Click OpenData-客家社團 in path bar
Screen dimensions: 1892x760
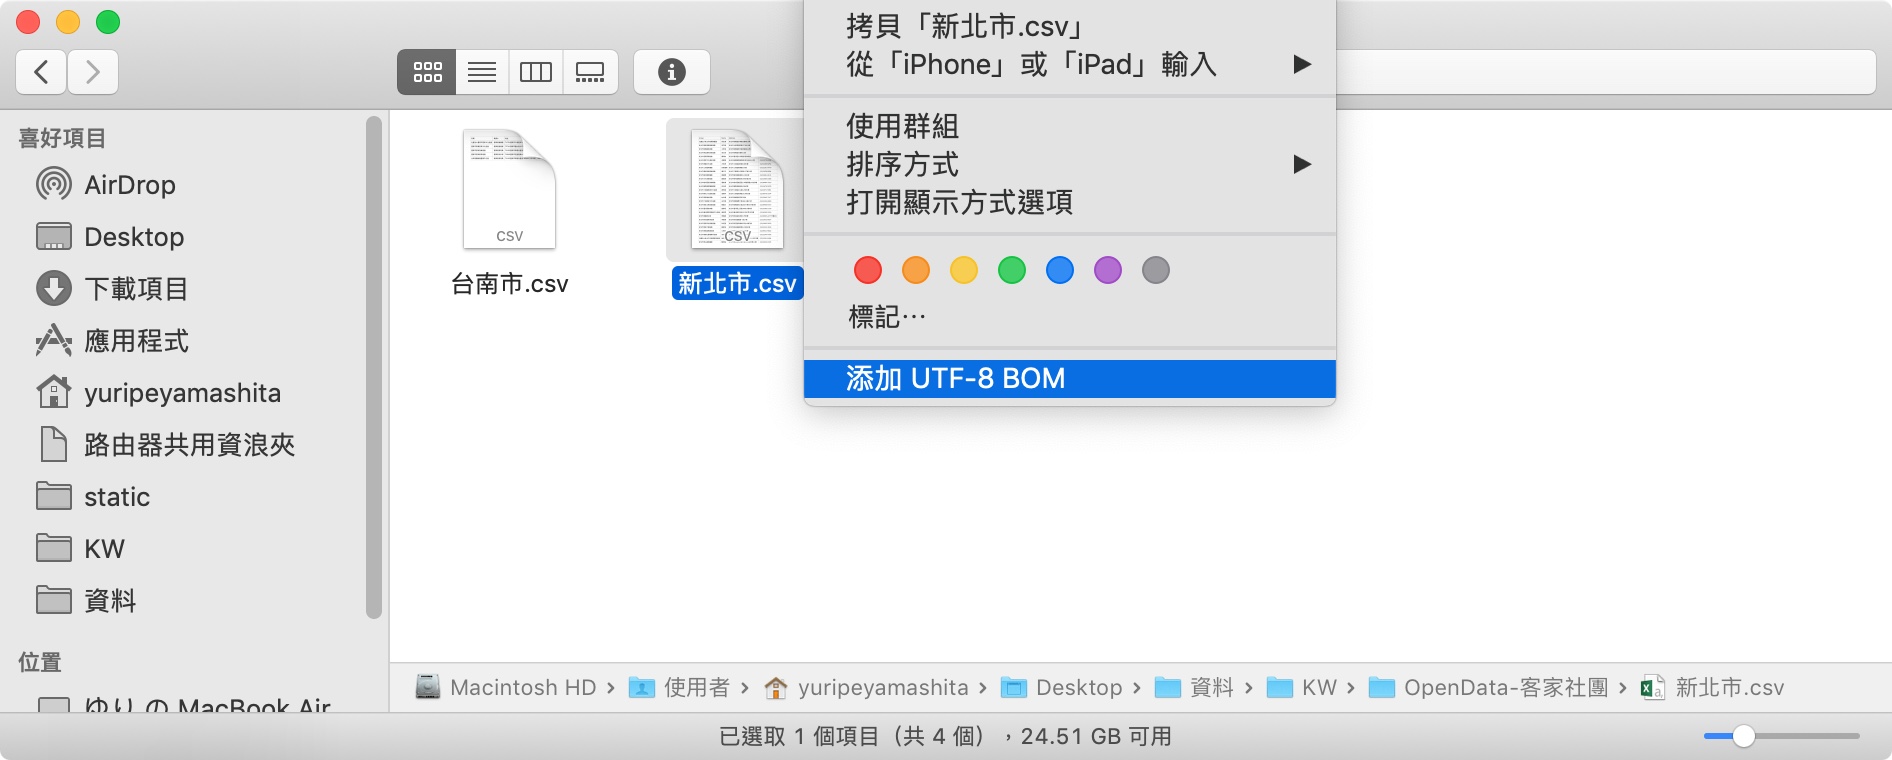(1504, 688)
